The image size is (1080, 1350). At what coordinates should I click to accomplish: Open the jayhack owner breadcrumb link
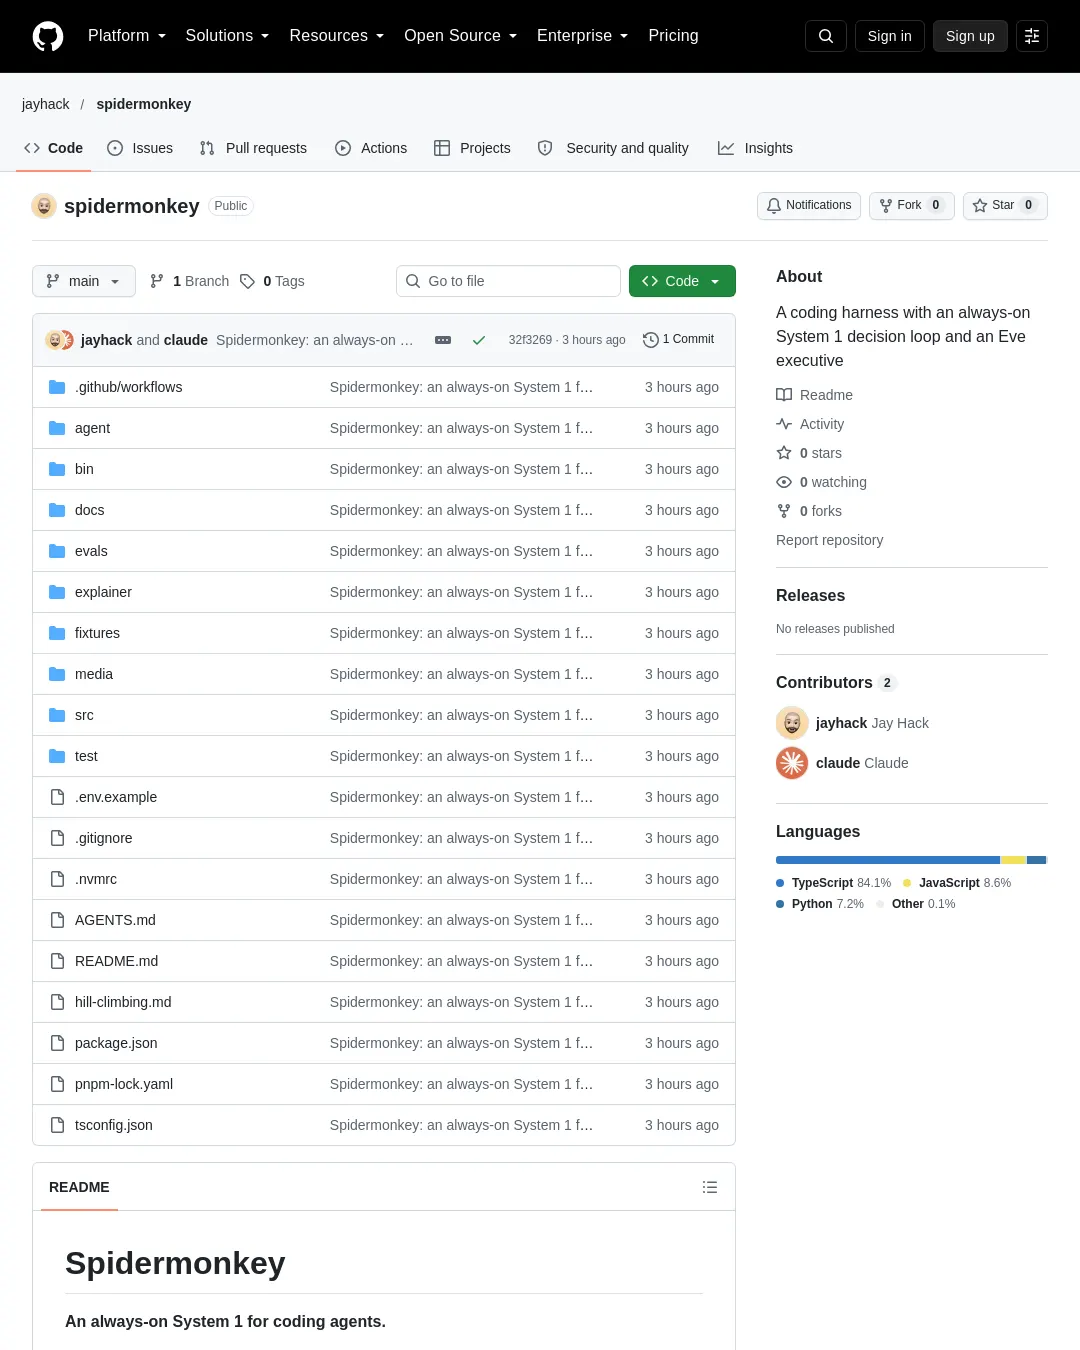pos(46,104)
